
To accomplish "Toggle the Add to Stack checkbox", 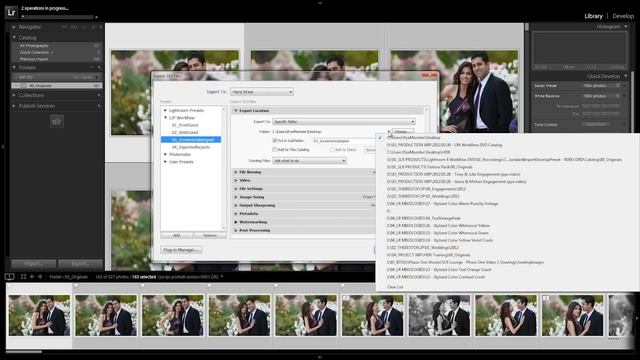I will coord(332,150).
